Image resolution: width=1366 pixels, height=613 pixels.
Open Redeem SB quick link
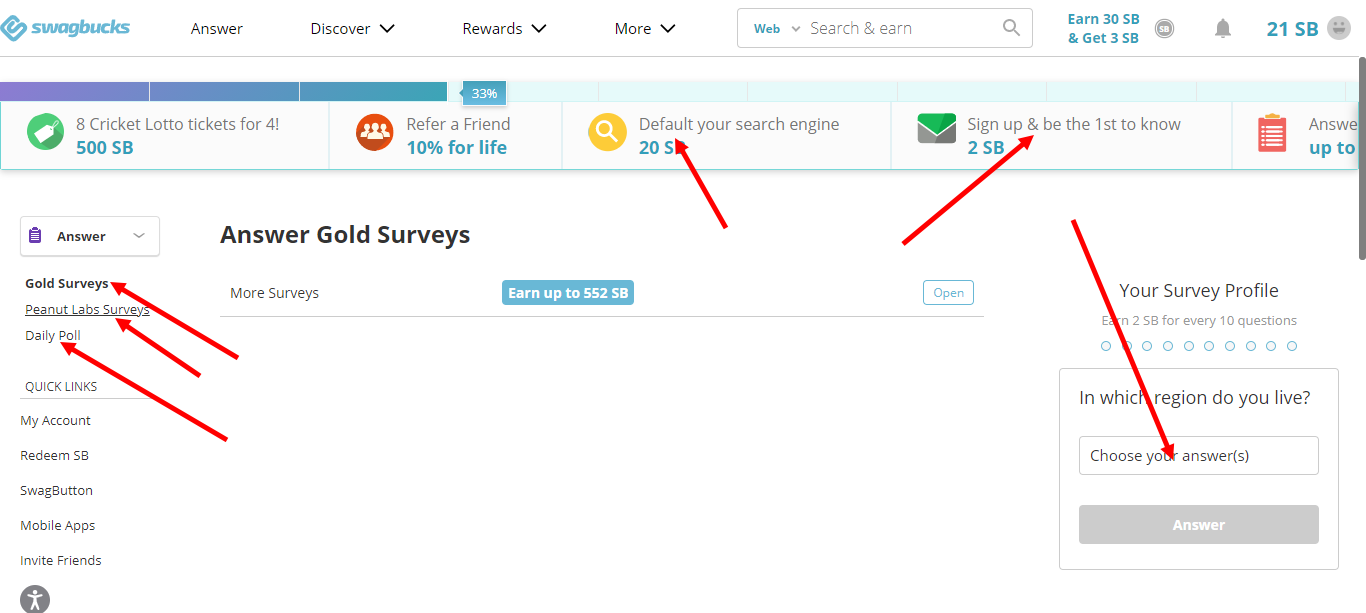tap(54, 456)
